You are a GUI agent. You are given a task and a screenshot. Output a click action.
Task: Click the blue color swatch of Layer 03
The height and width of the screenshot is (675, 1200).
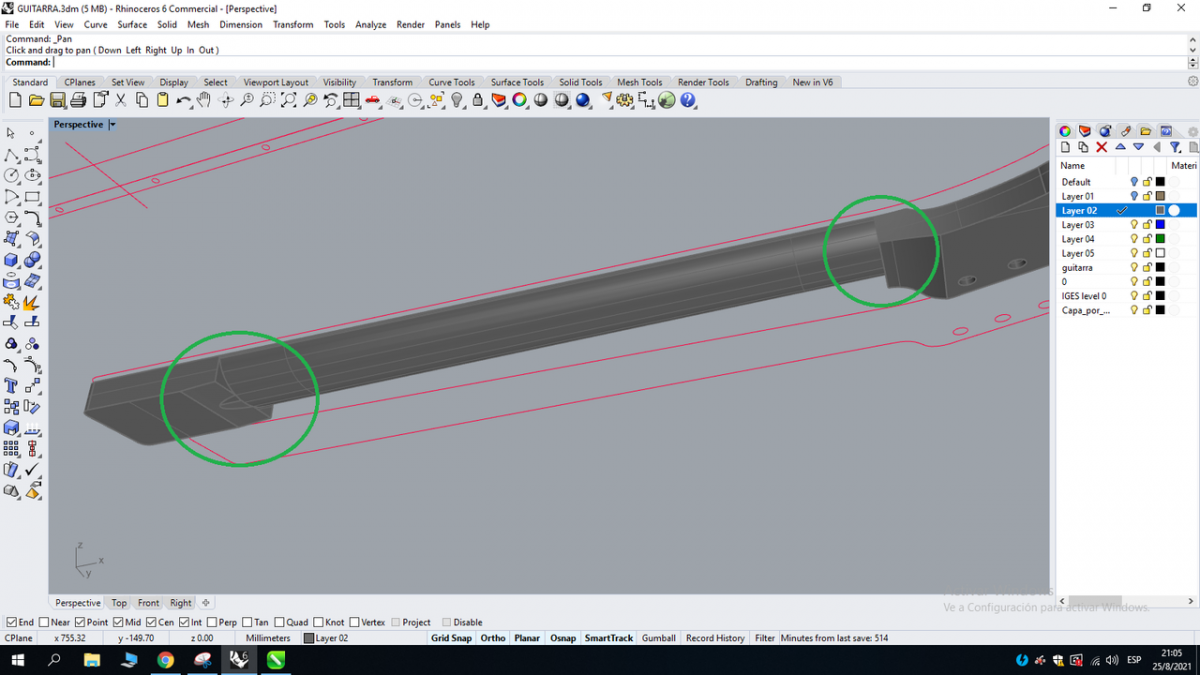click(x=1160, y=225)
